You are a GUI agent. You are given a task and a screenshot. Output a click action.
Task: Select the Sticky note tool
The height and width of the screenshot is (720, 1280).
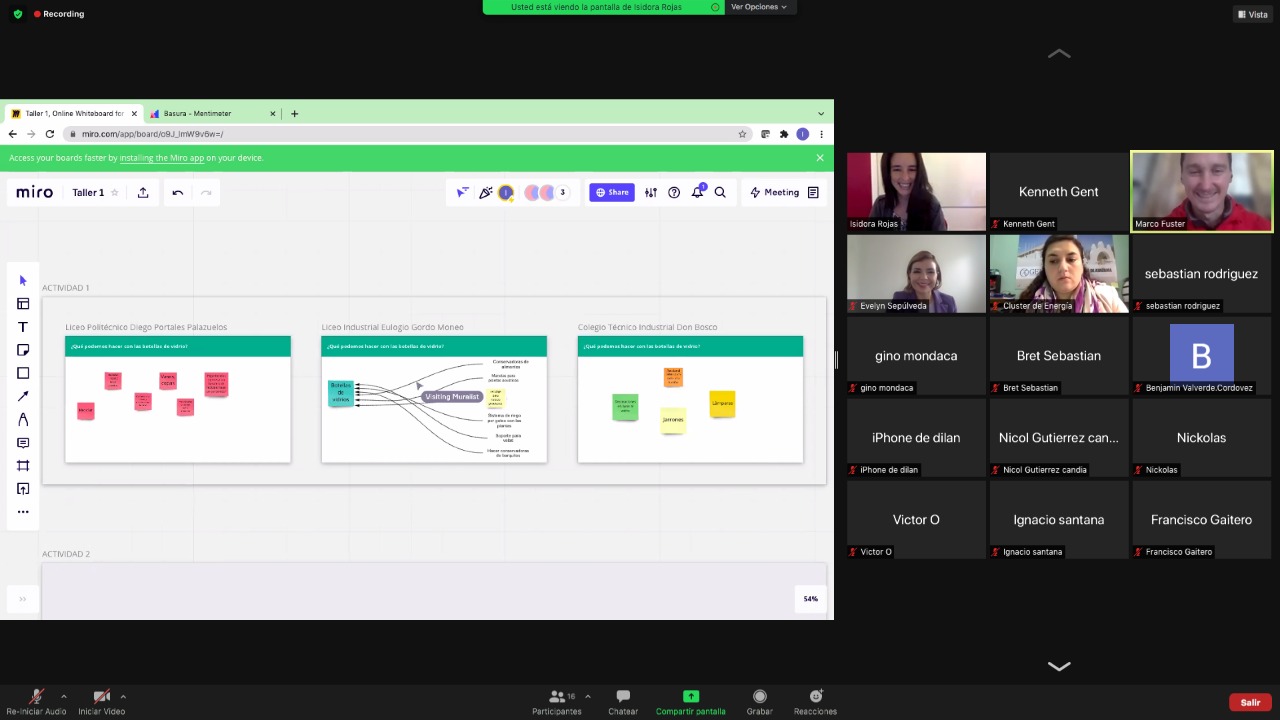pos(23,350)
